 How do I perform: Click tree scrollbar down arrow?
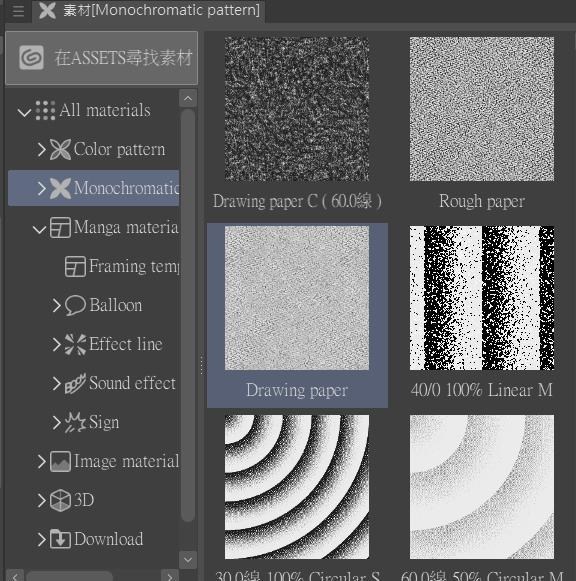(188, 559)
